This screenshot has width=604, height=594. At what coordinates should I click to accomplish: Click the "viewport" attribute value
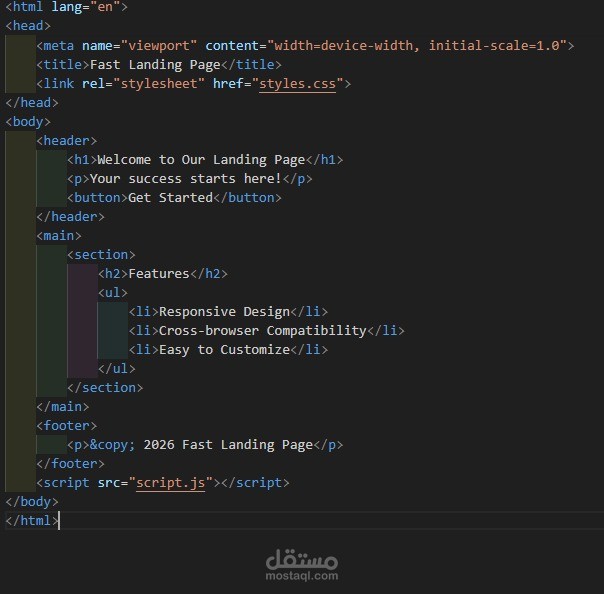(x=159, y=46)
